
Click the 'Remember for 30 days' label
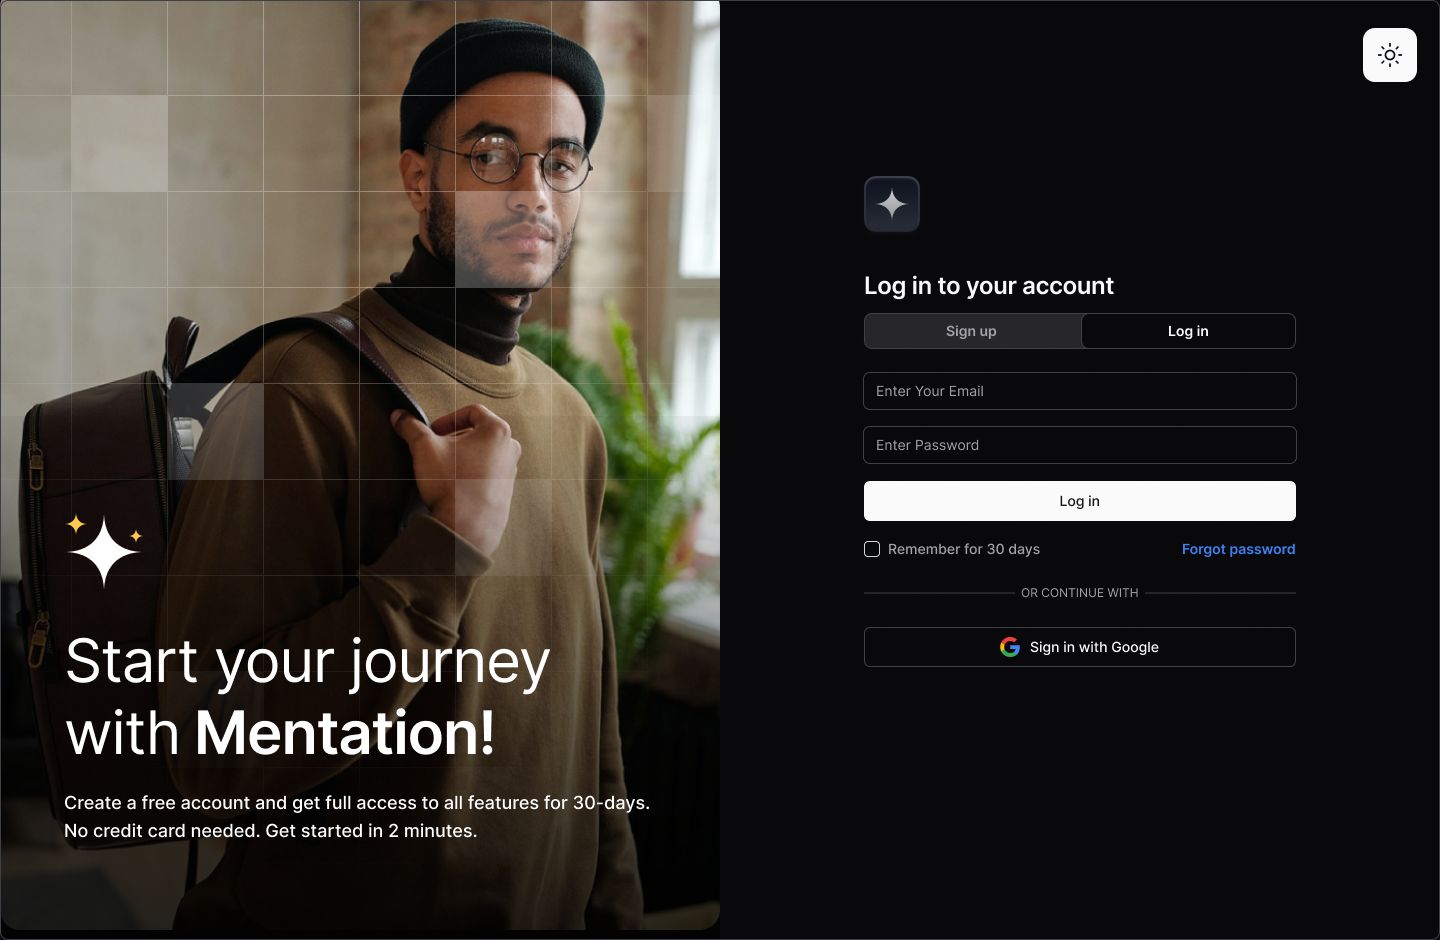click(x=964, y=549)
